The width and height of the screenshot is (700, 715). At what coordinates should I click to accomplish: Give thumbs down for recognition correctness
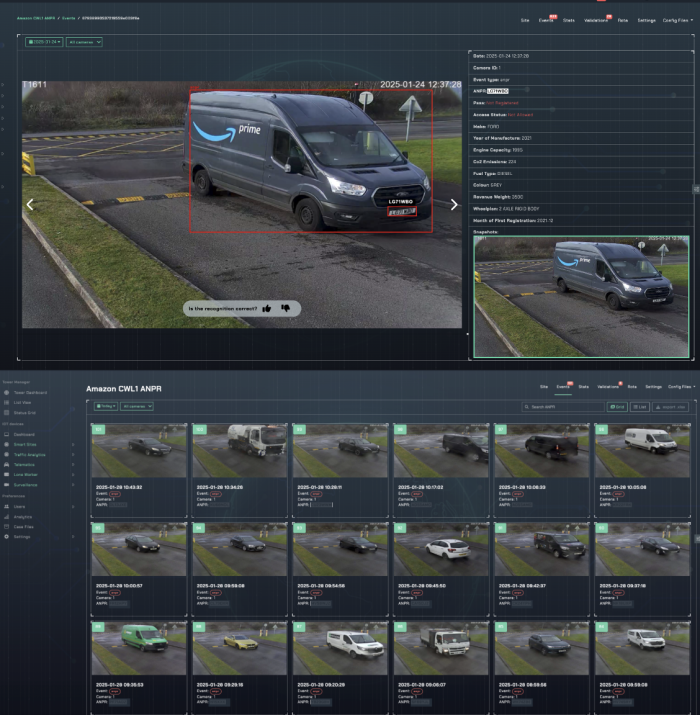[x=285, y=309]
